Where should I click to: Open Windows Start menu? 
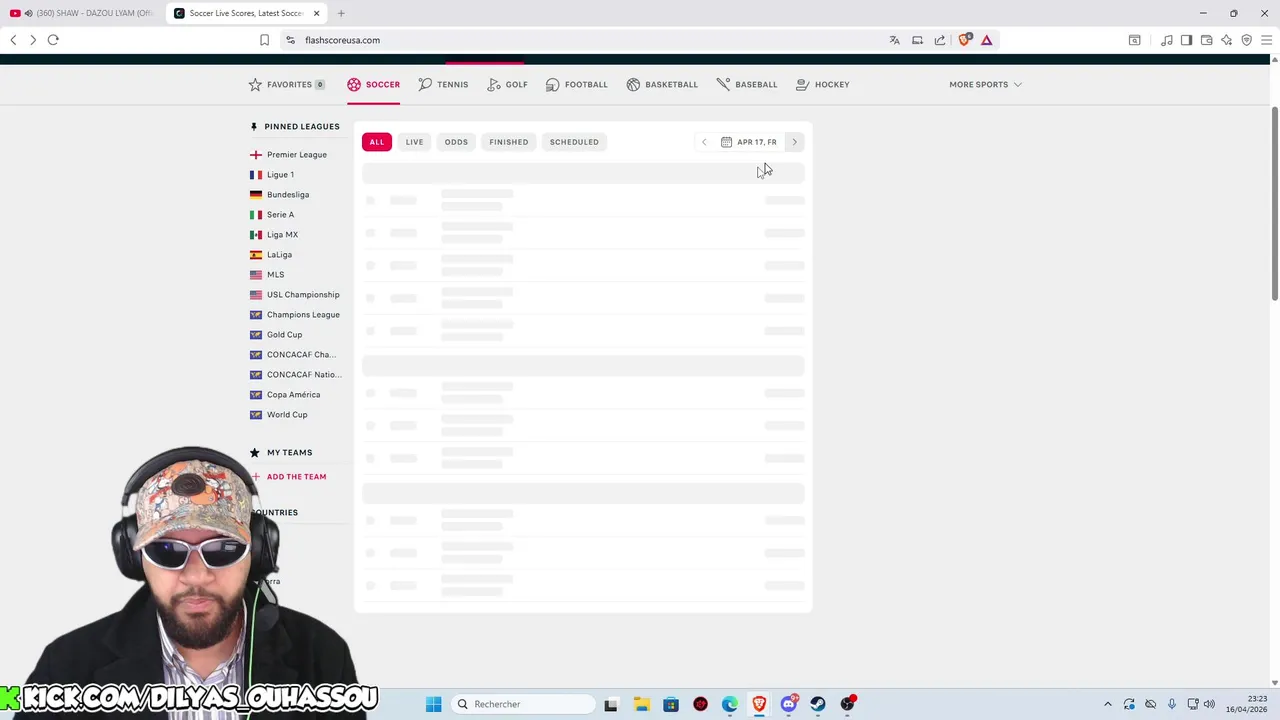click(x=433, y=704)
